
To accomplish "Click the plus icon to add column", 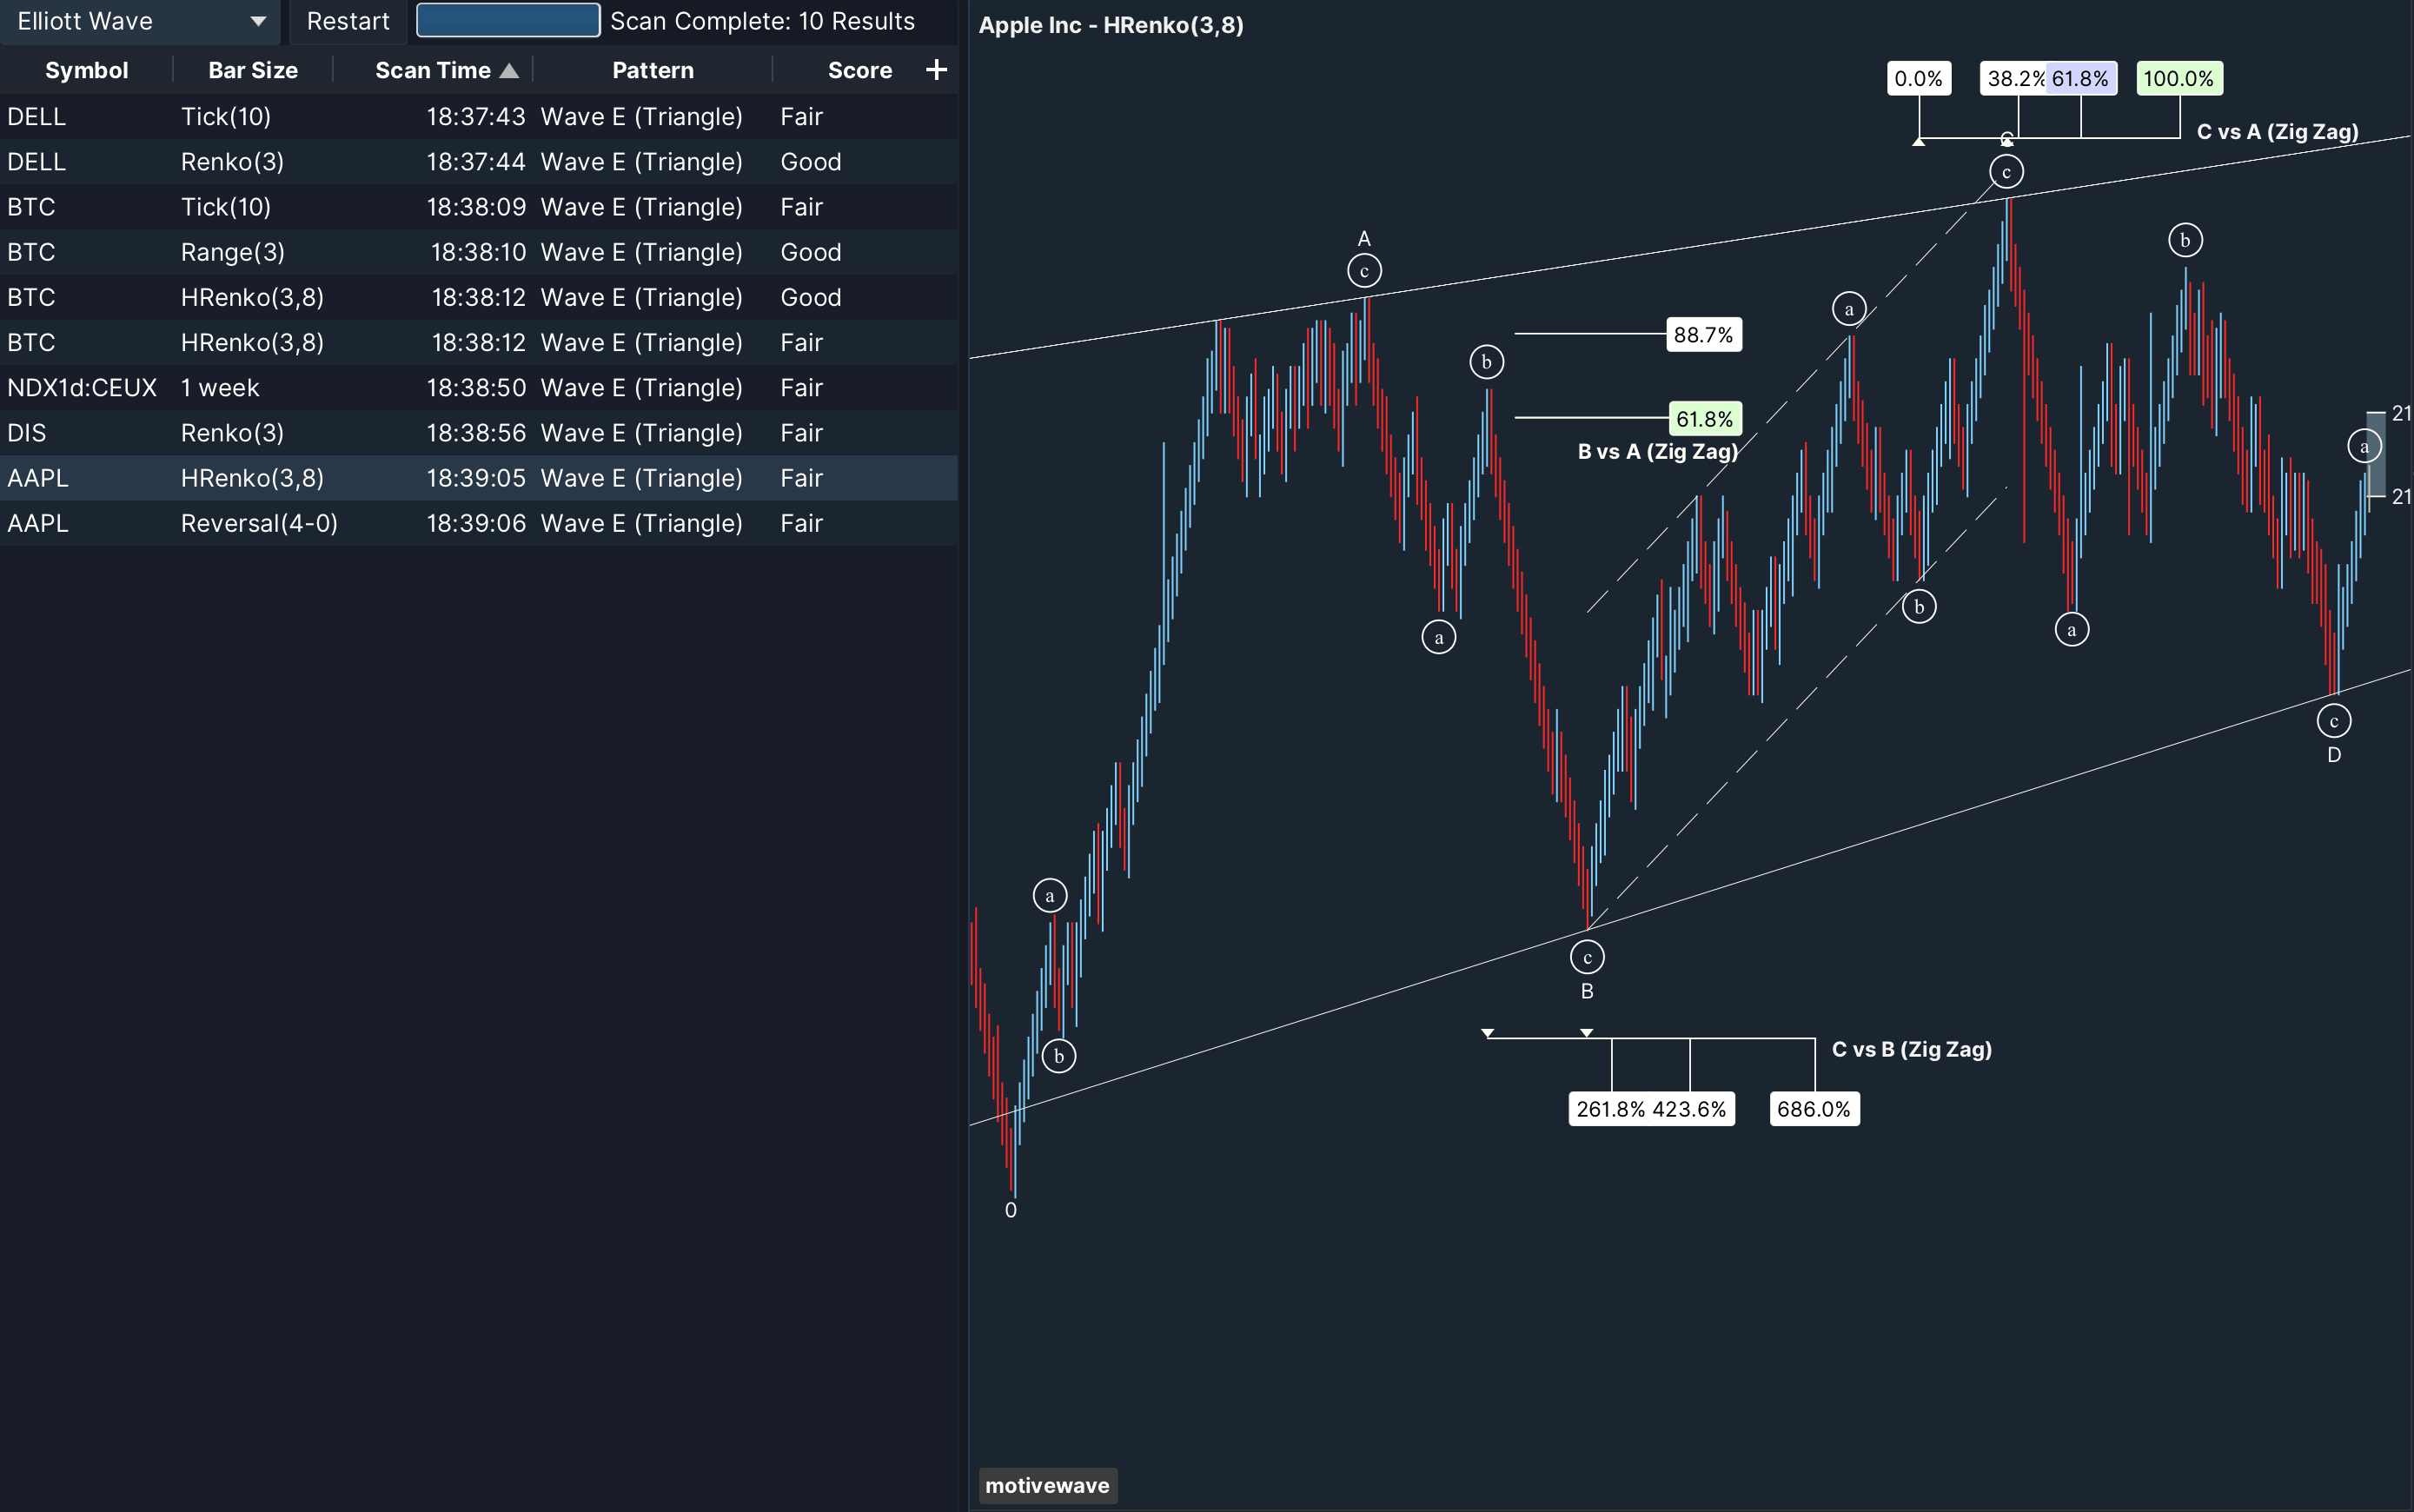I will 936,70.
